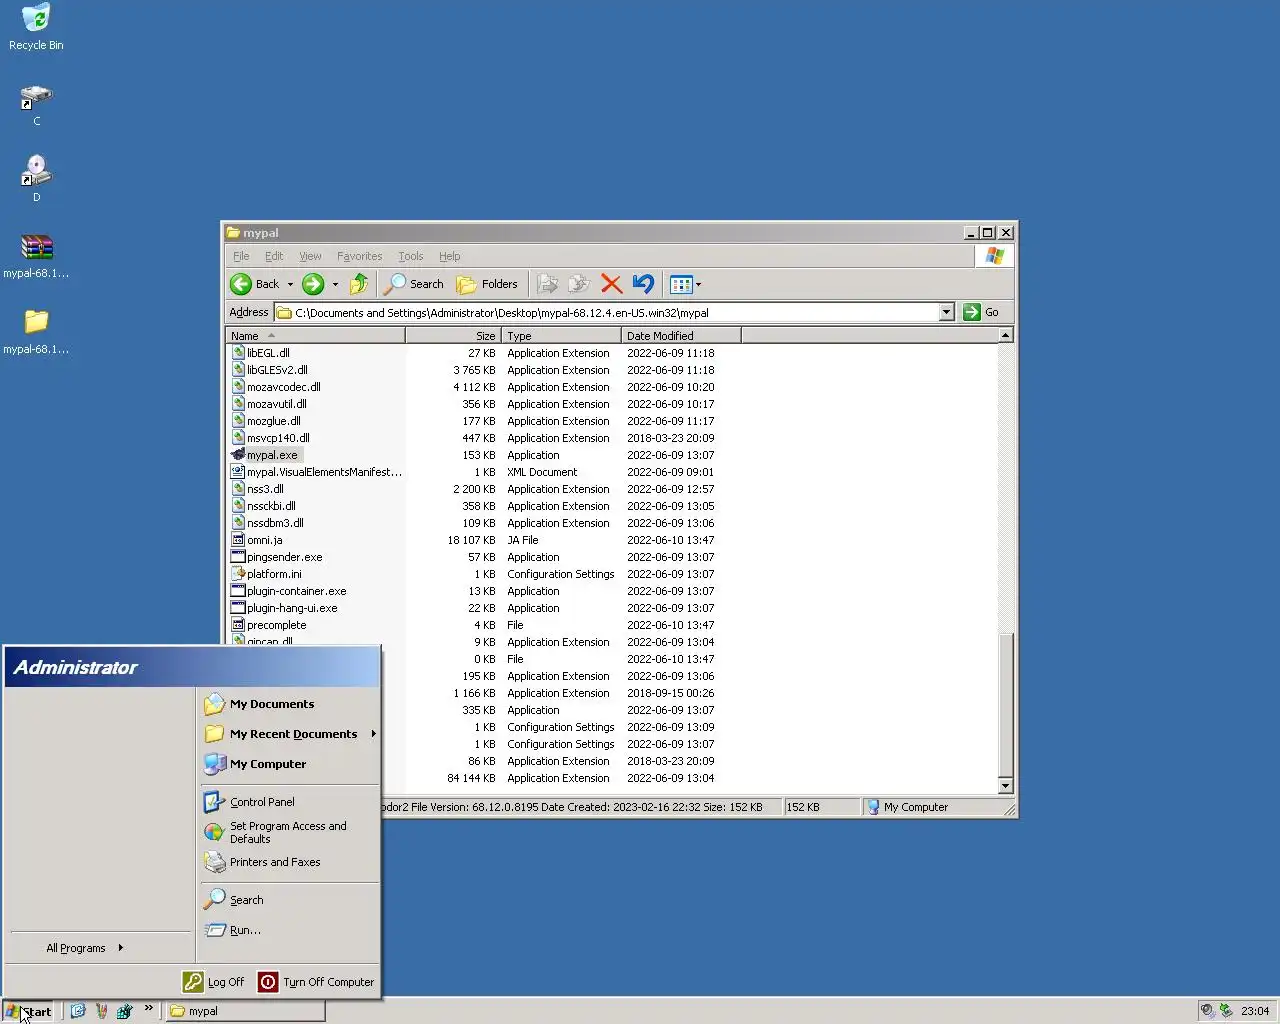This screenshot has height=1024, width=1280.
Task: Click the green Forward arrow button
Action: pyautogui.click(x=313, y=284)
